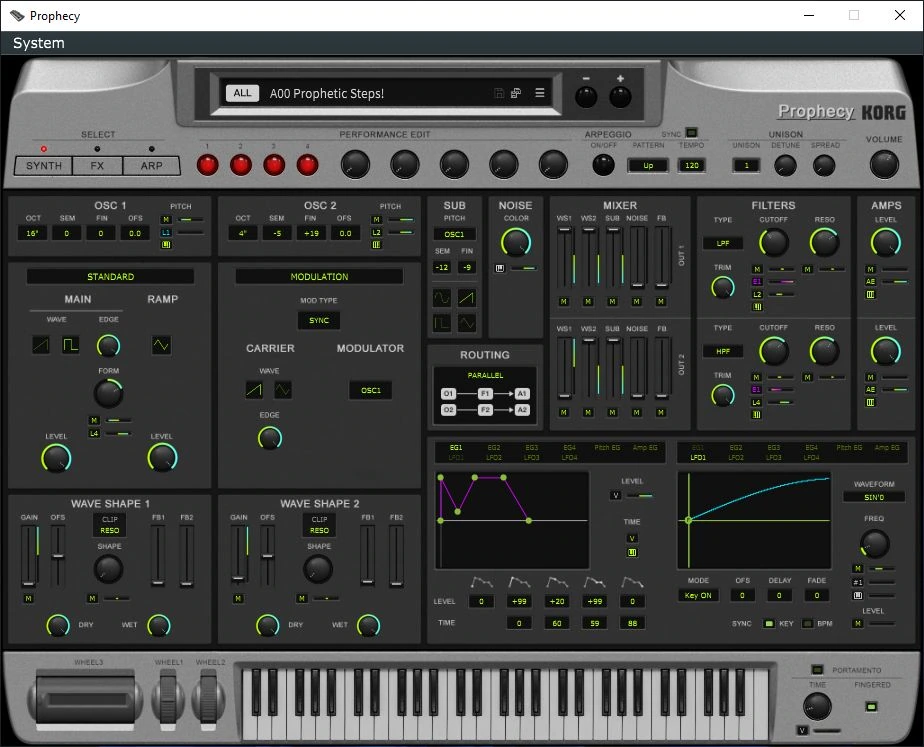Click mixer OUT 1 NOISE fader
Viewport: 924px width, 747px height.
point(637,256)
